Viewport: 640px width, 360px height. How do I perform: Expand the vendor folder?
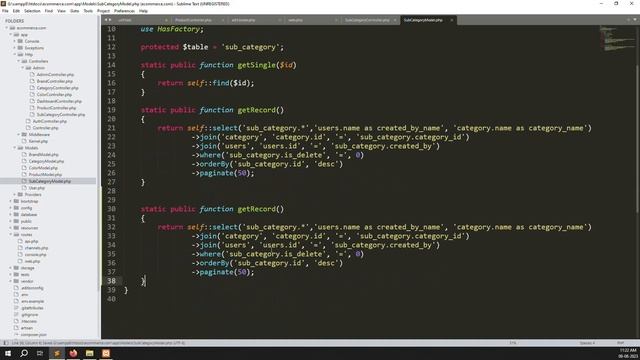[11, 281]
